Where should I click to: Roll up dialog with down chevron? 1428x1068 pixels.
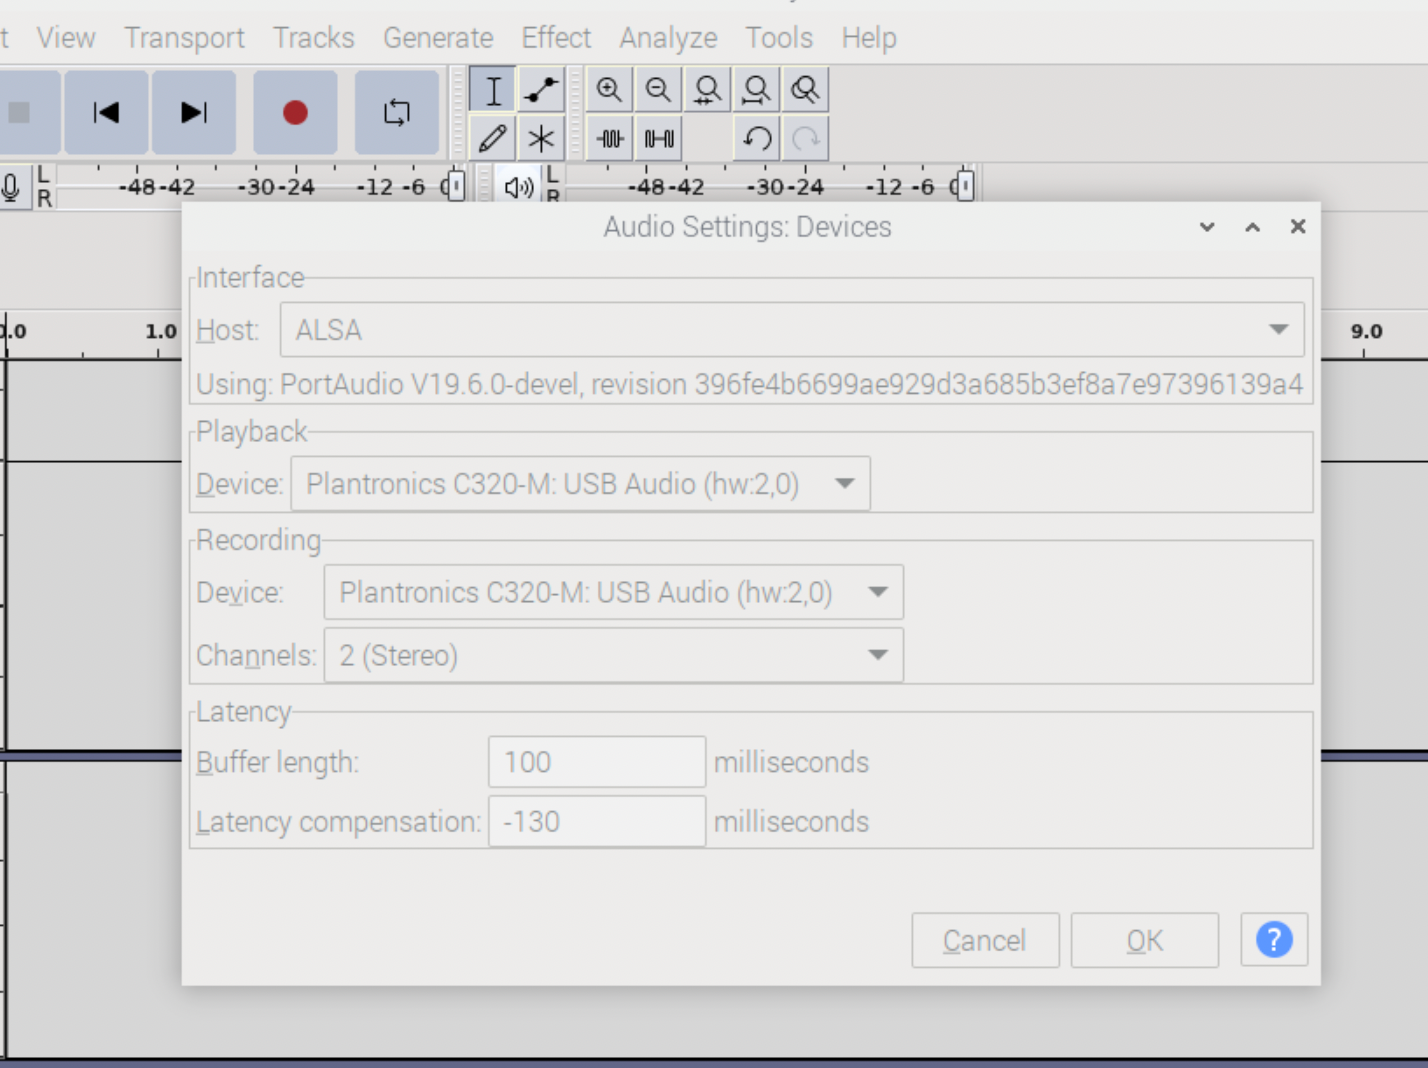click(1207, 227)
